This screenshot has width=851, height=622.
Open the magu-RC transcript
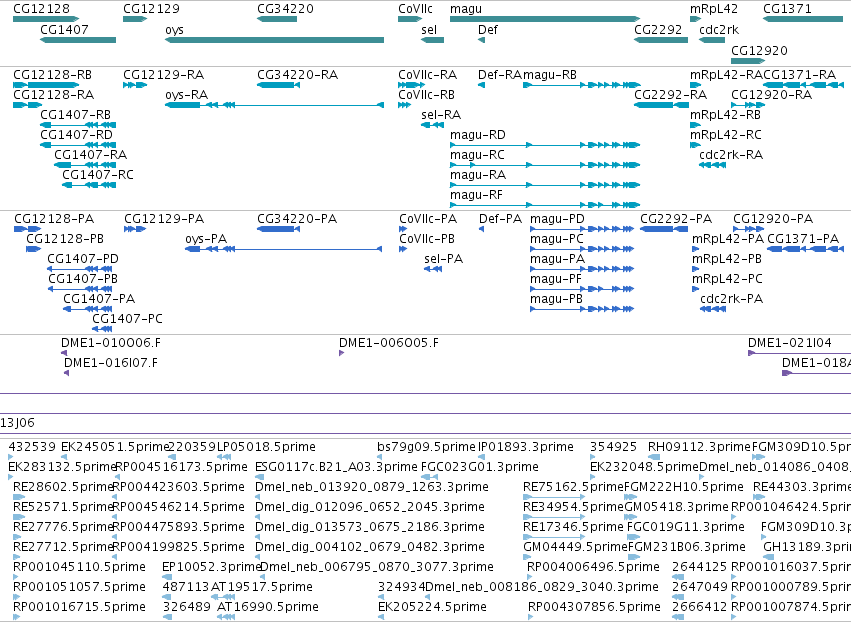pos(478,155)
